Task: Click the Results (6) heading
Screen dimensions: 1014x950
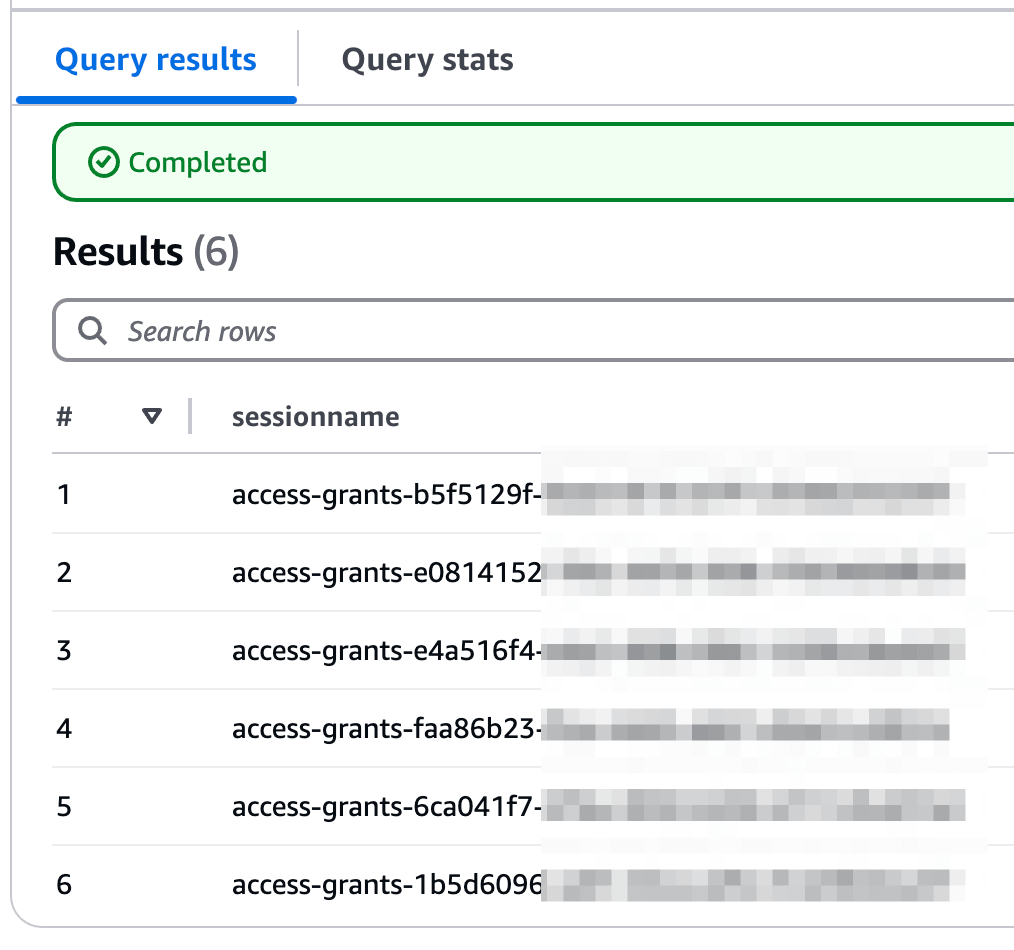Action: tap(146, 252)
